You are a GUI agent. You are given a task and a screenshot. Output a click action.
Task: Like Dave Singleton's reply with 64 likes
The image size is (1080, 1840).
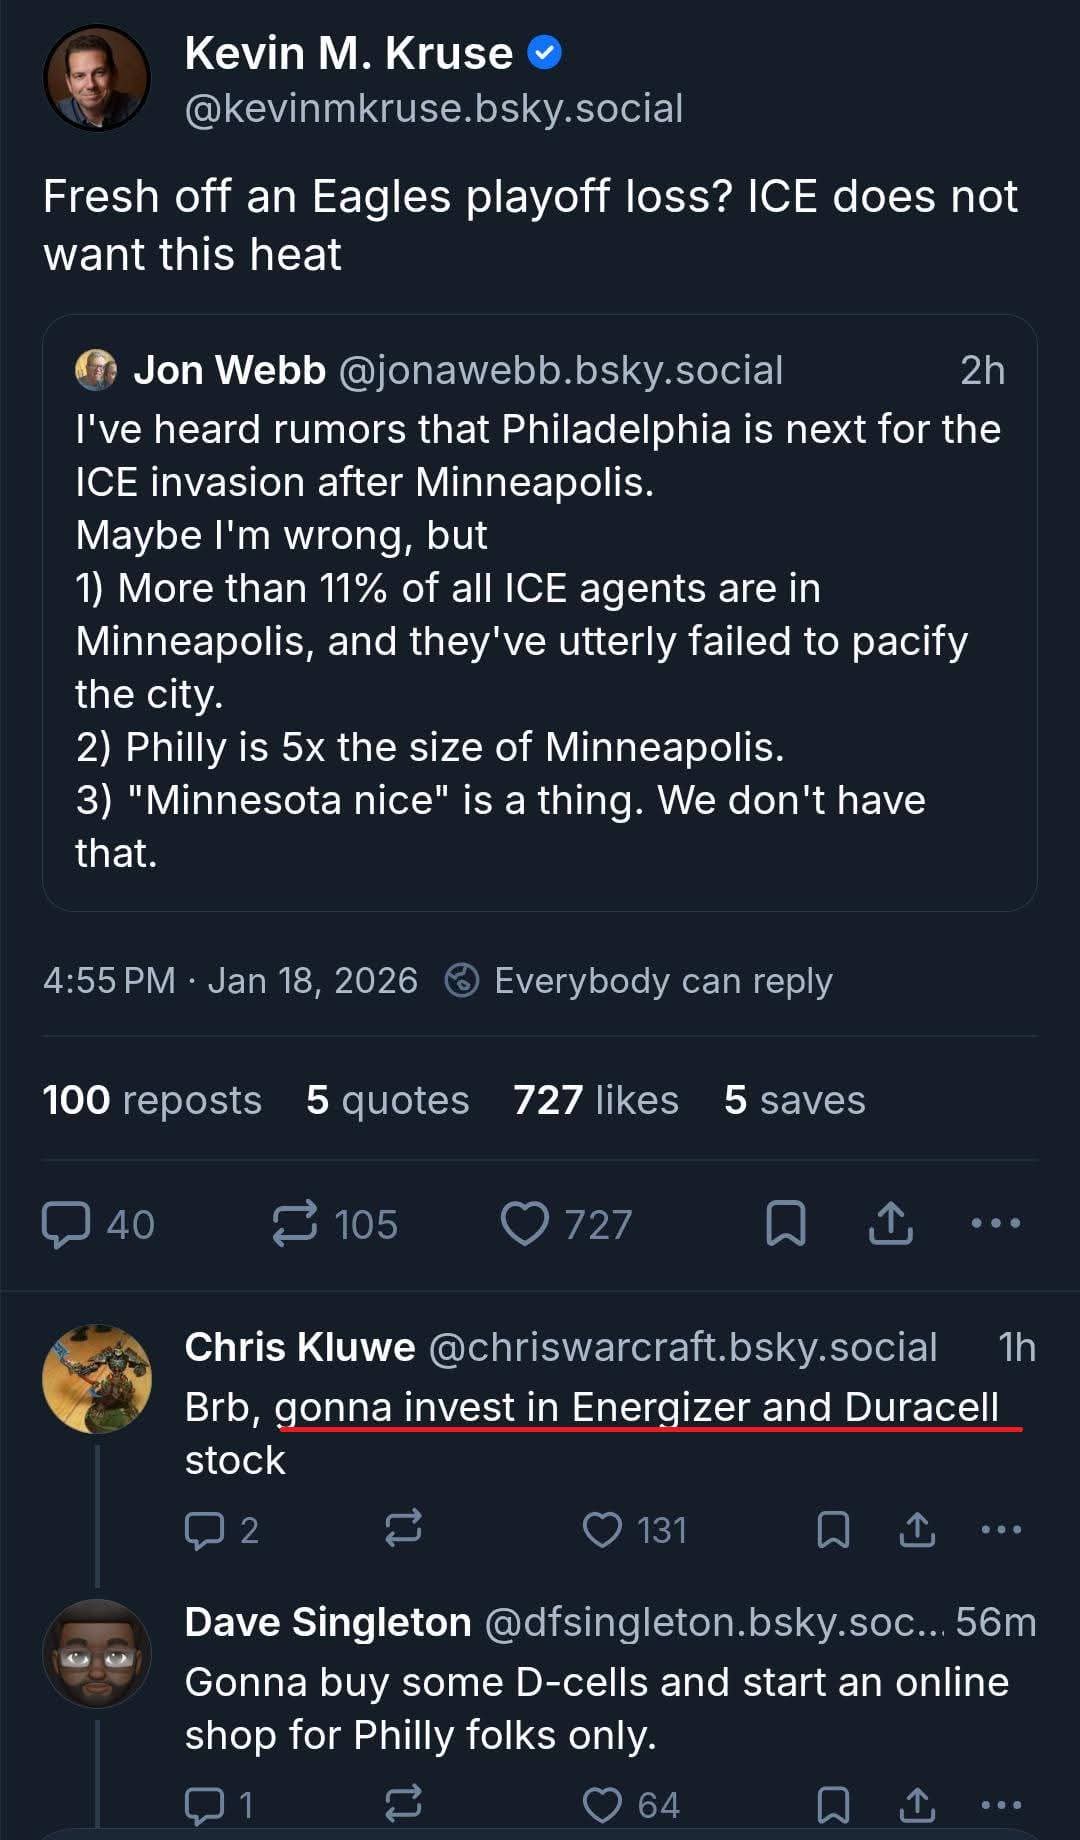pyautogui.click(x=602, y=1805)
